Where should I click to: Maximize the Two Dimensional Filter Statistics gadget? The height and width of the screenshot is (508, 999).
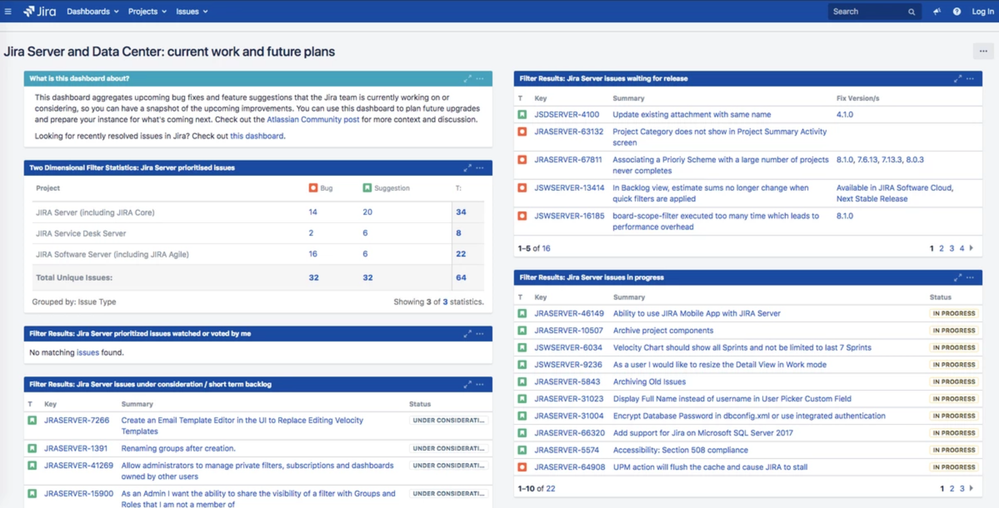click(x=468, y=168)
